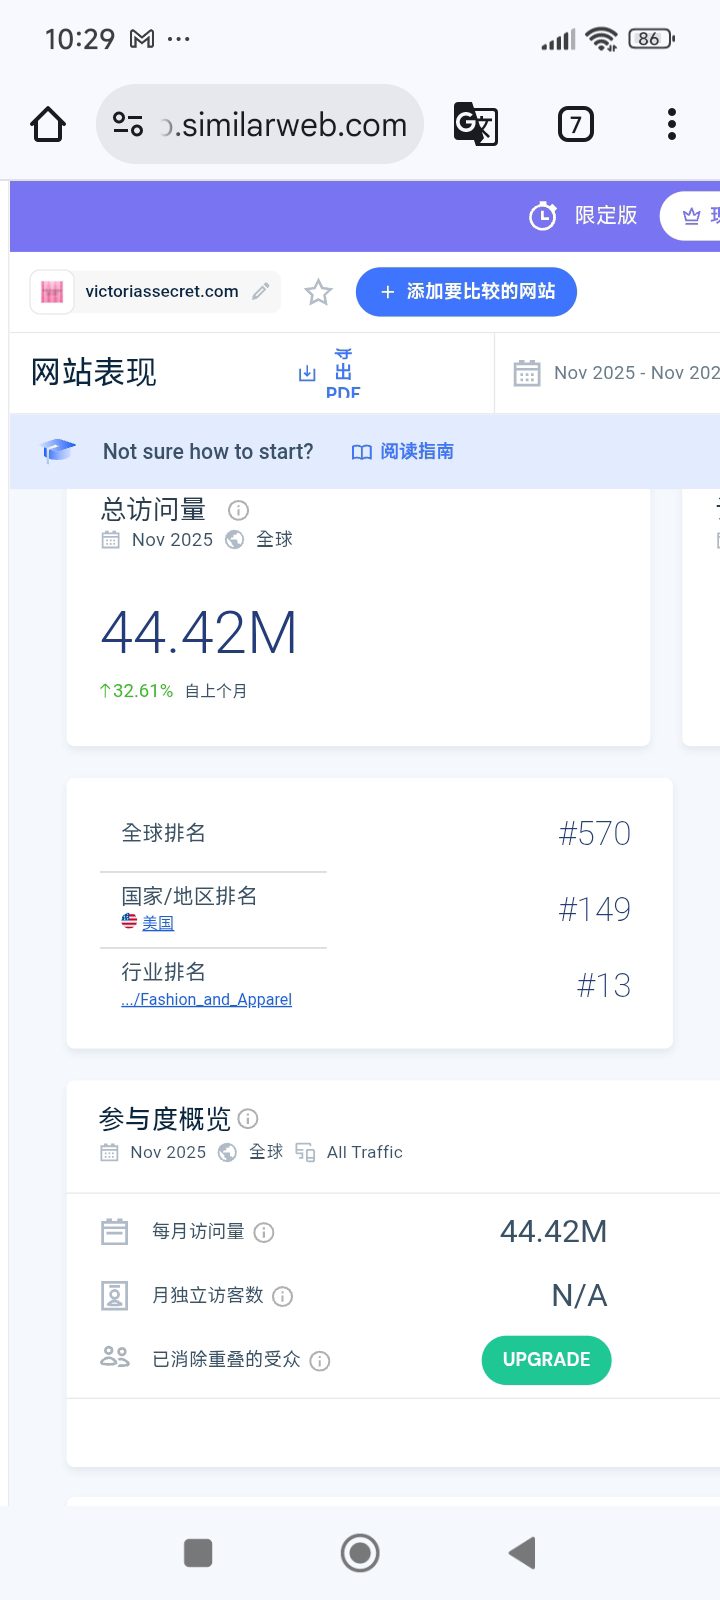The image size is (720, 1600).
Task: Tap the 行业排名 row label
Action: pos(164,972)
